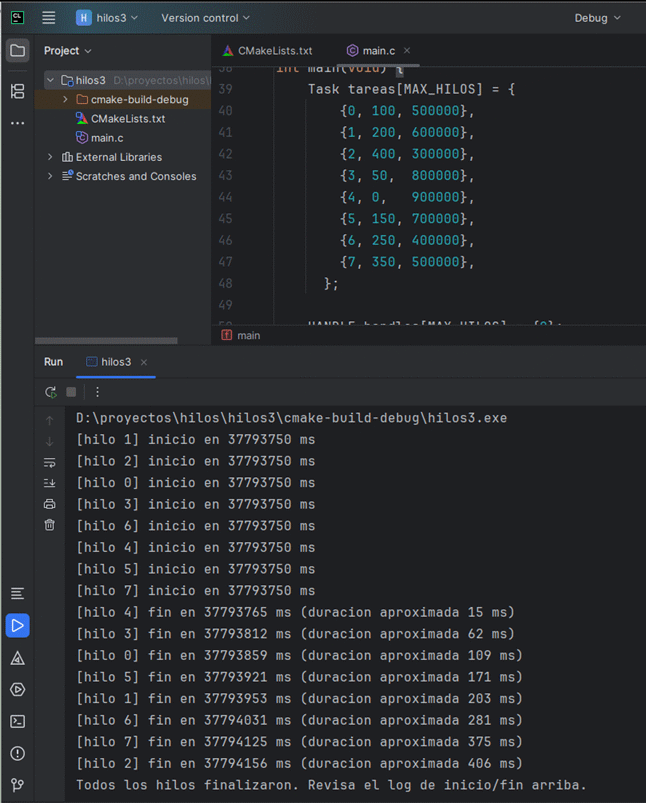Select main.c in the Project tree
This screenshot has width=646, height=803.
point(106,137)
